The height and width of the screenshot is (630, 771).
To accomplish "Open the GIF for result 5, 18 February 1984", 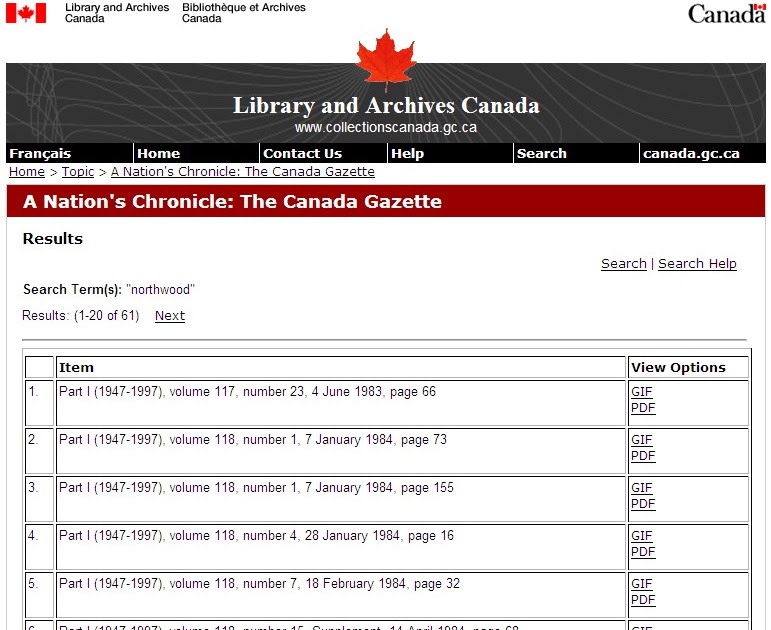I will (x=642, y=584).
